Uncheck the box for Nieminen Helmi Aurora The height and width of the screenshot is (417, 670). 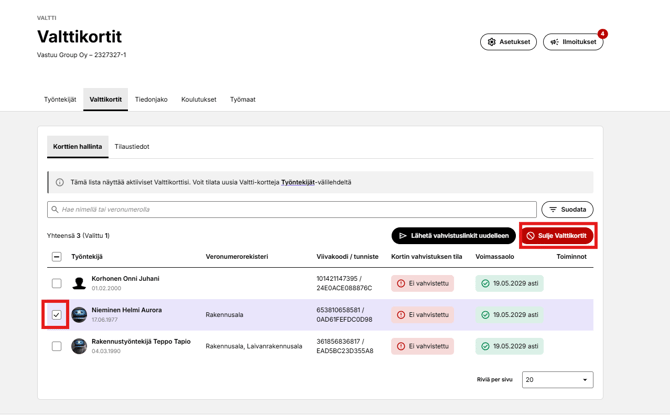pyautogui.click(x=56, y=315)
